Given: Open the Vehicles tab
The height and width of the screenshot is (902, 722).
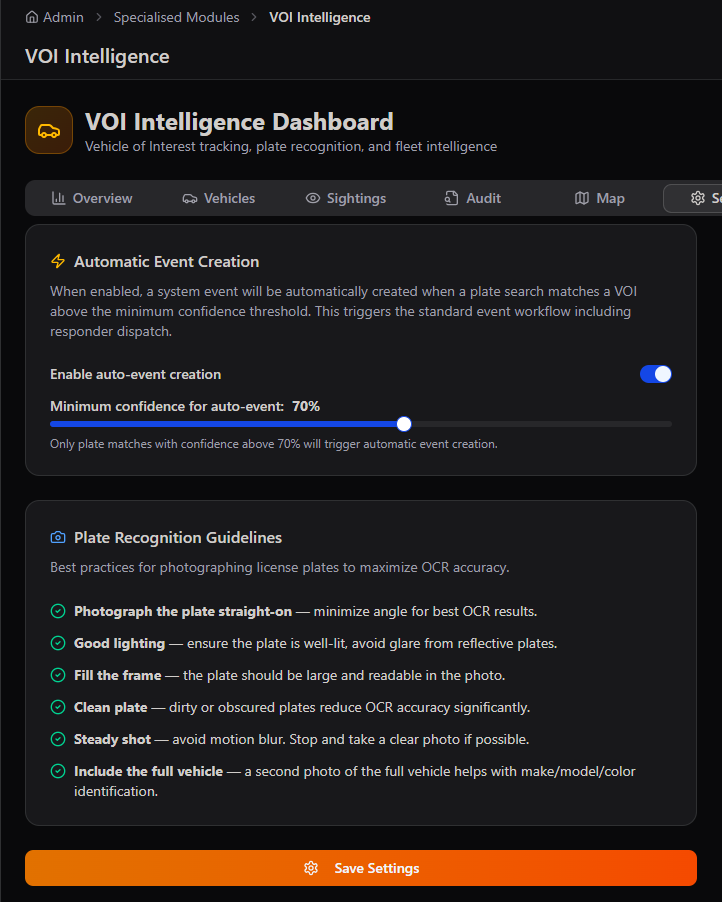Looking at the screenshot, I should point(219,198).
